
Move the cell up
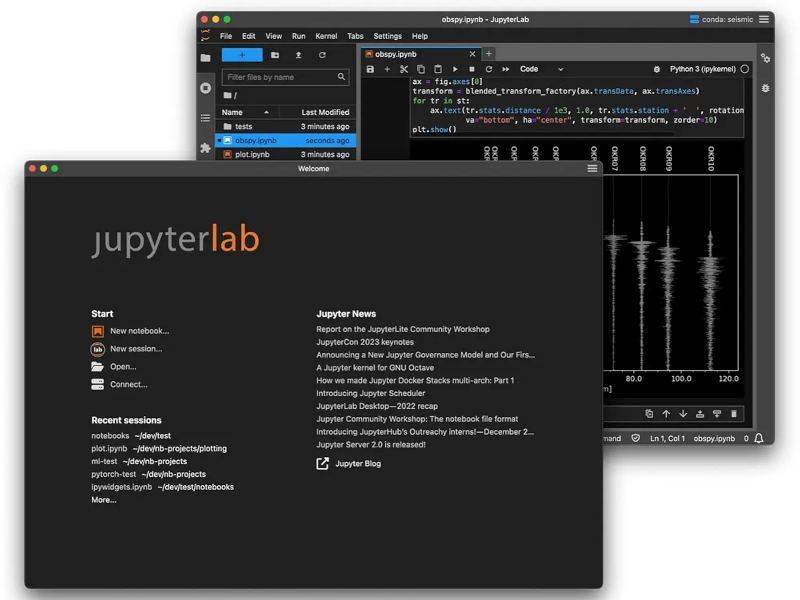tap(666, 414)
